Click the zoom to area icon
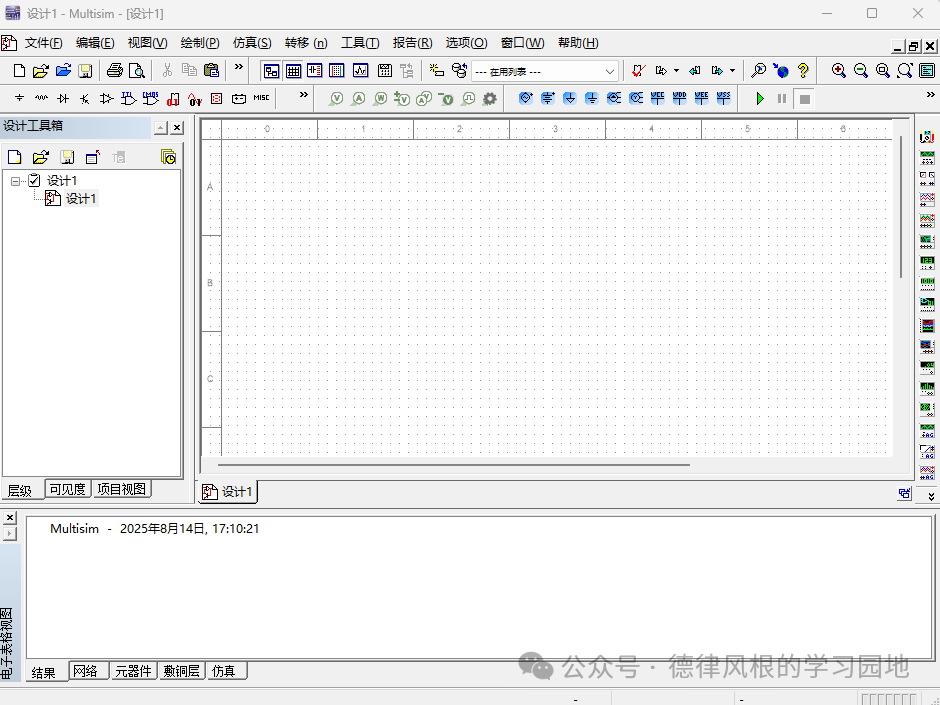The height and width of the screenshot is (705, 940). (882, 71)
